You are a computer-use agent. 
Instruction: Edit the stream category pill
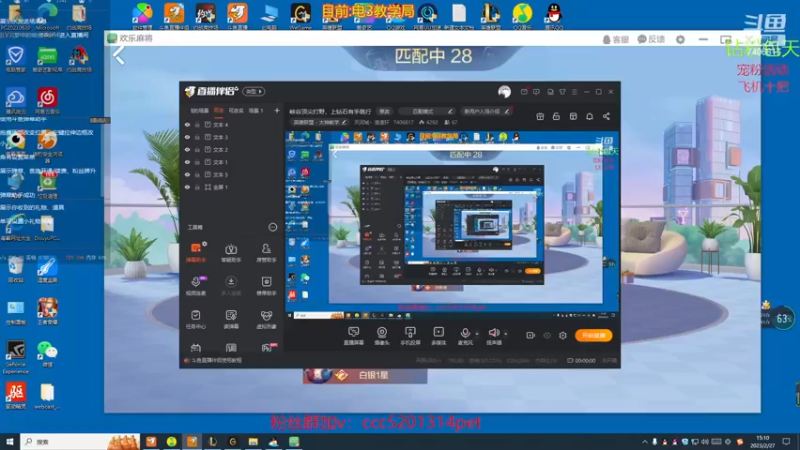(319, 122)
